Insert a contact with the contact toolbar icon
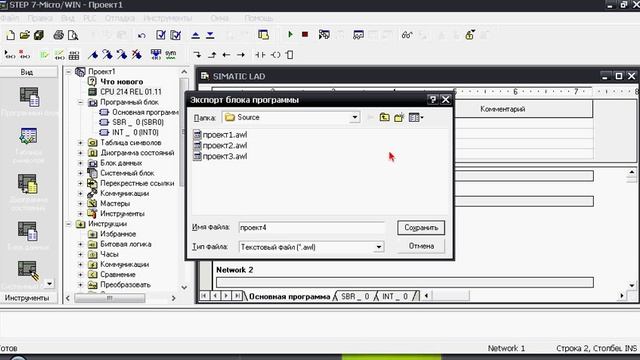This screenshot has height=360, width=640. tap(260, 55)
